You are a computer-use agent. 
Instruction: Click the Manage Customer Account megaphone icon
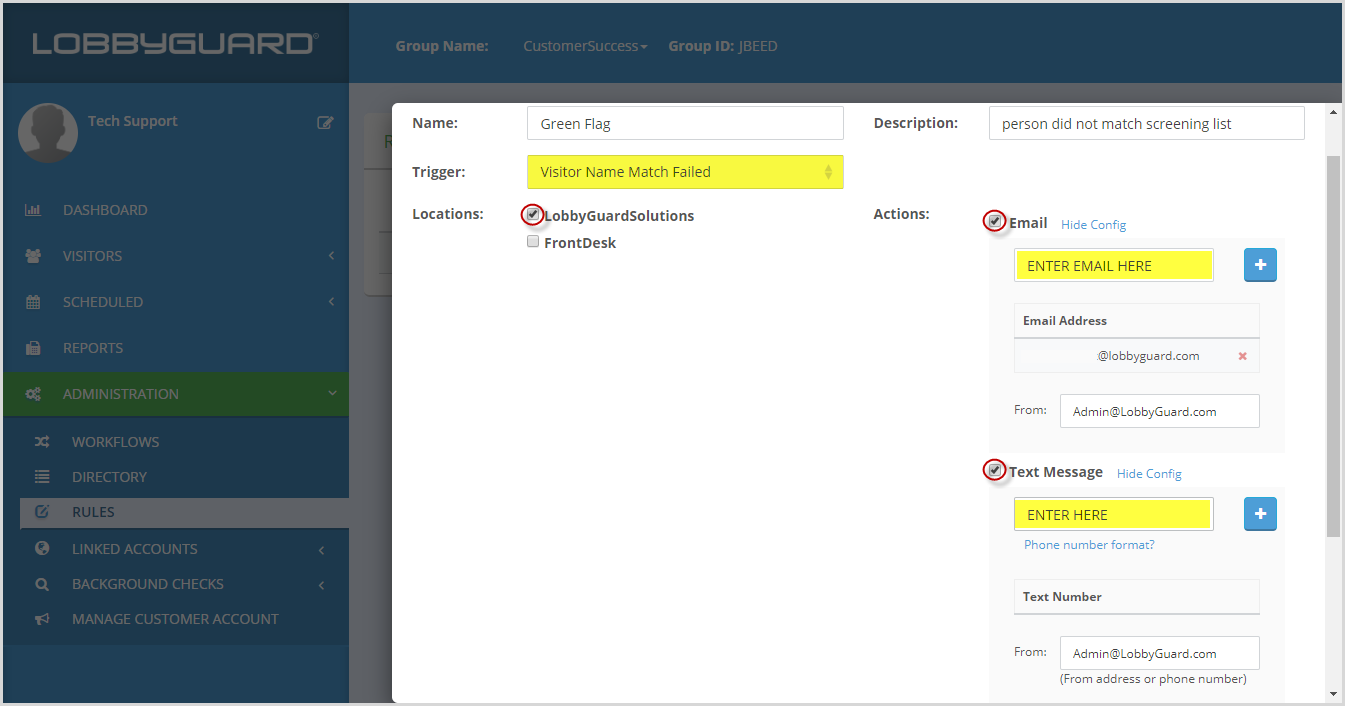[x=42, y=619]
